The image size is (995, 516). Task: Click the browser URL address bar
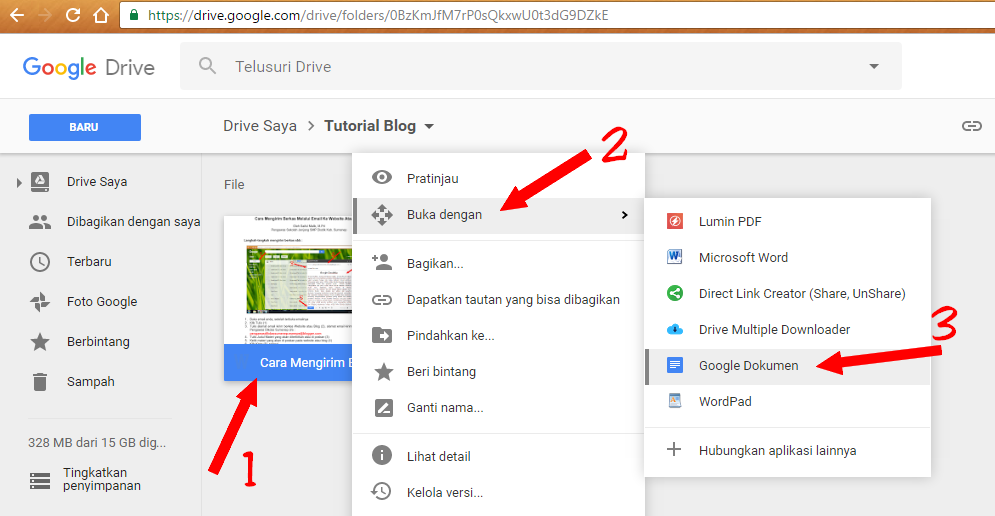[x=557, y=15]
